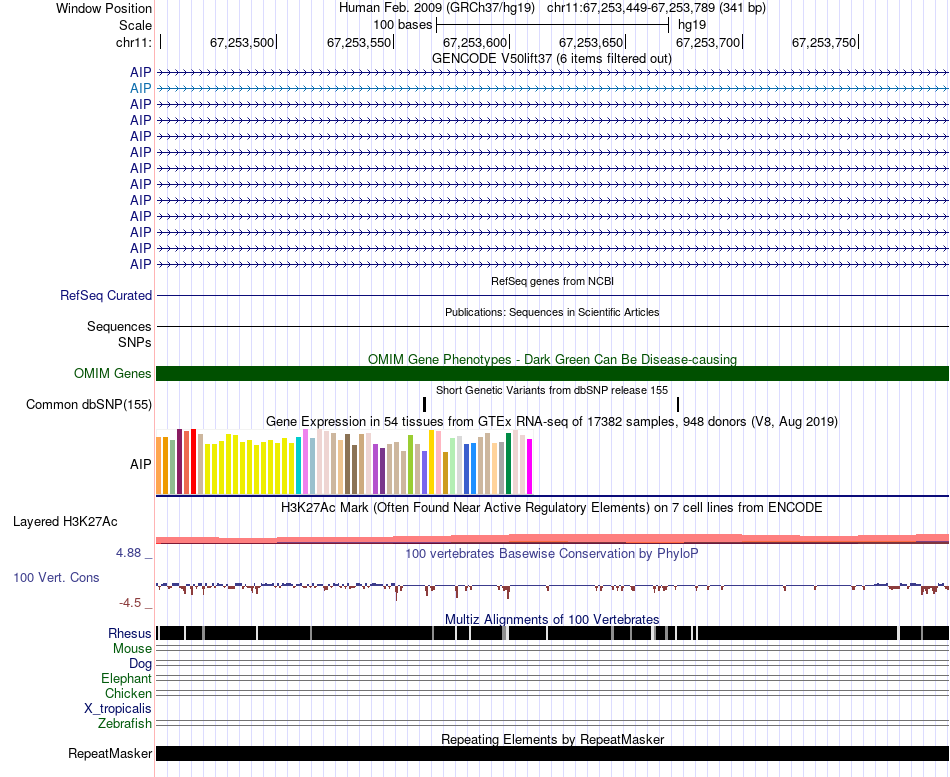Click the -4.5 PhyloP lower limit value
The image size is (950, 777).
[130, 603]
